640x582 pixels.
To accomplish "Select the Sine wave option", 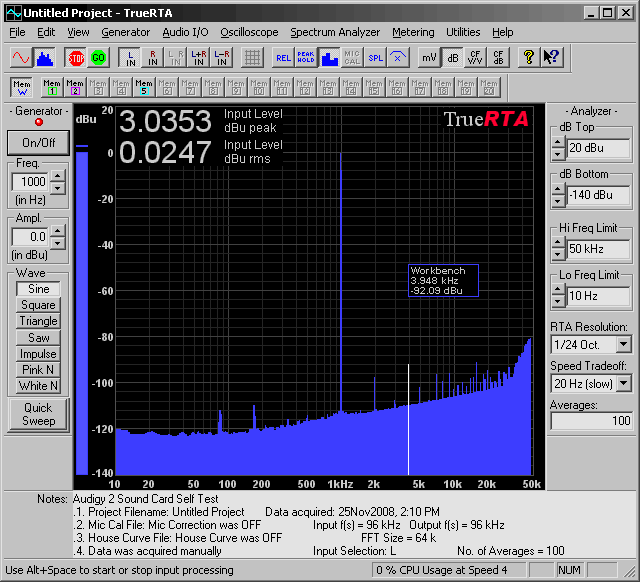I will [x=38, y=289].
